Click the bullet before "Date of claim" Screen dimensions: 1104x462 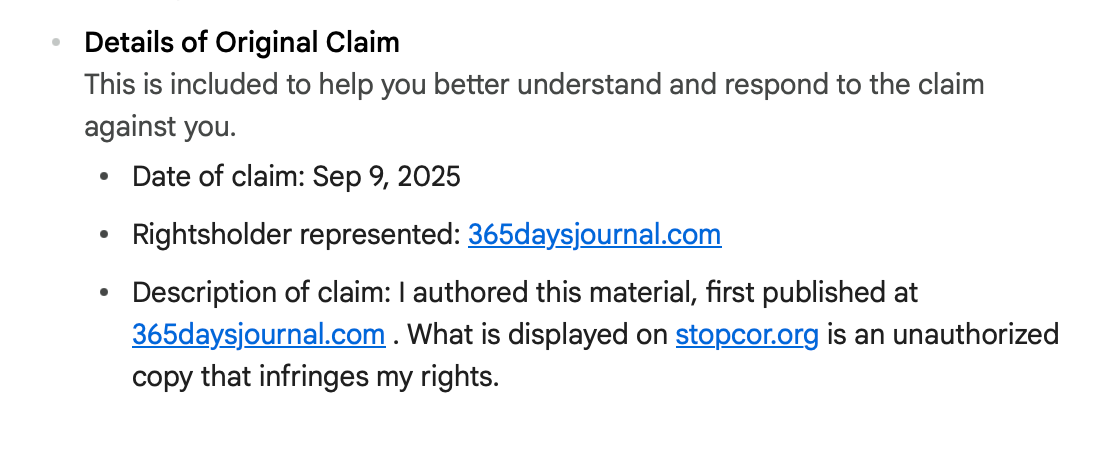click(x=106, y=178)
